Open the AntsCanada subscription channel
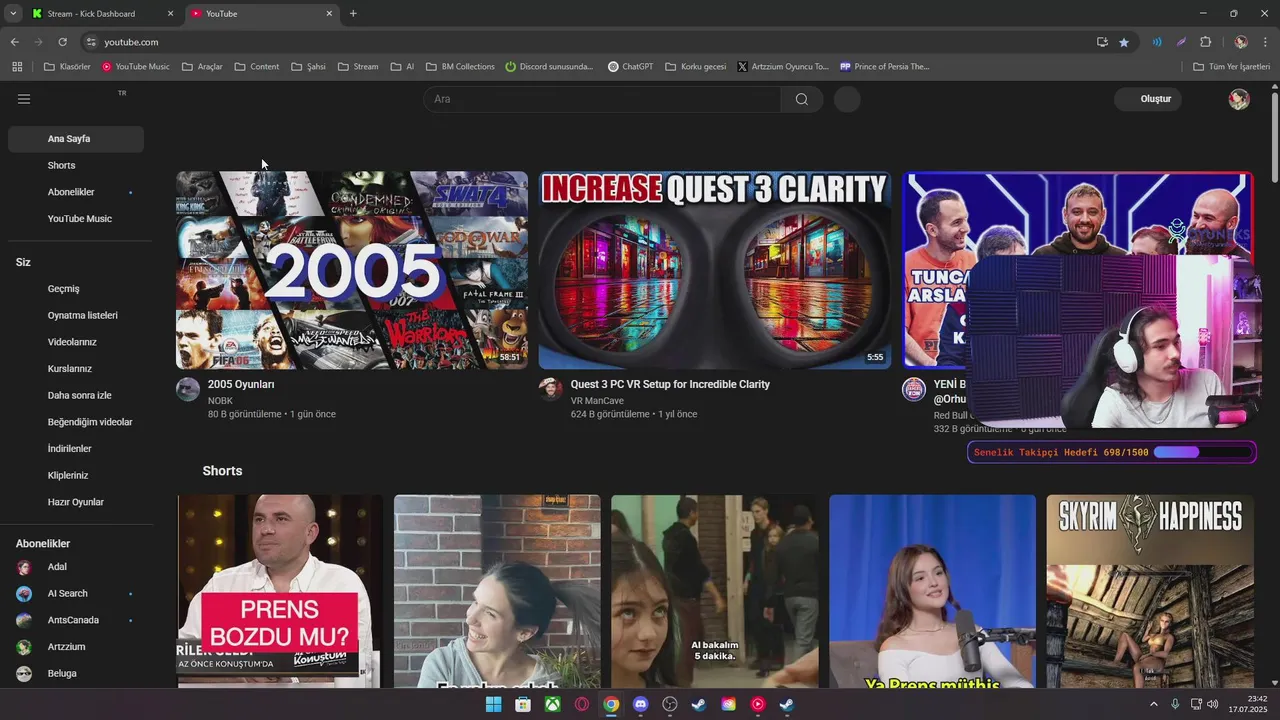The width and height of the screenshot is (1280, 720). click(x=76, y=620)
